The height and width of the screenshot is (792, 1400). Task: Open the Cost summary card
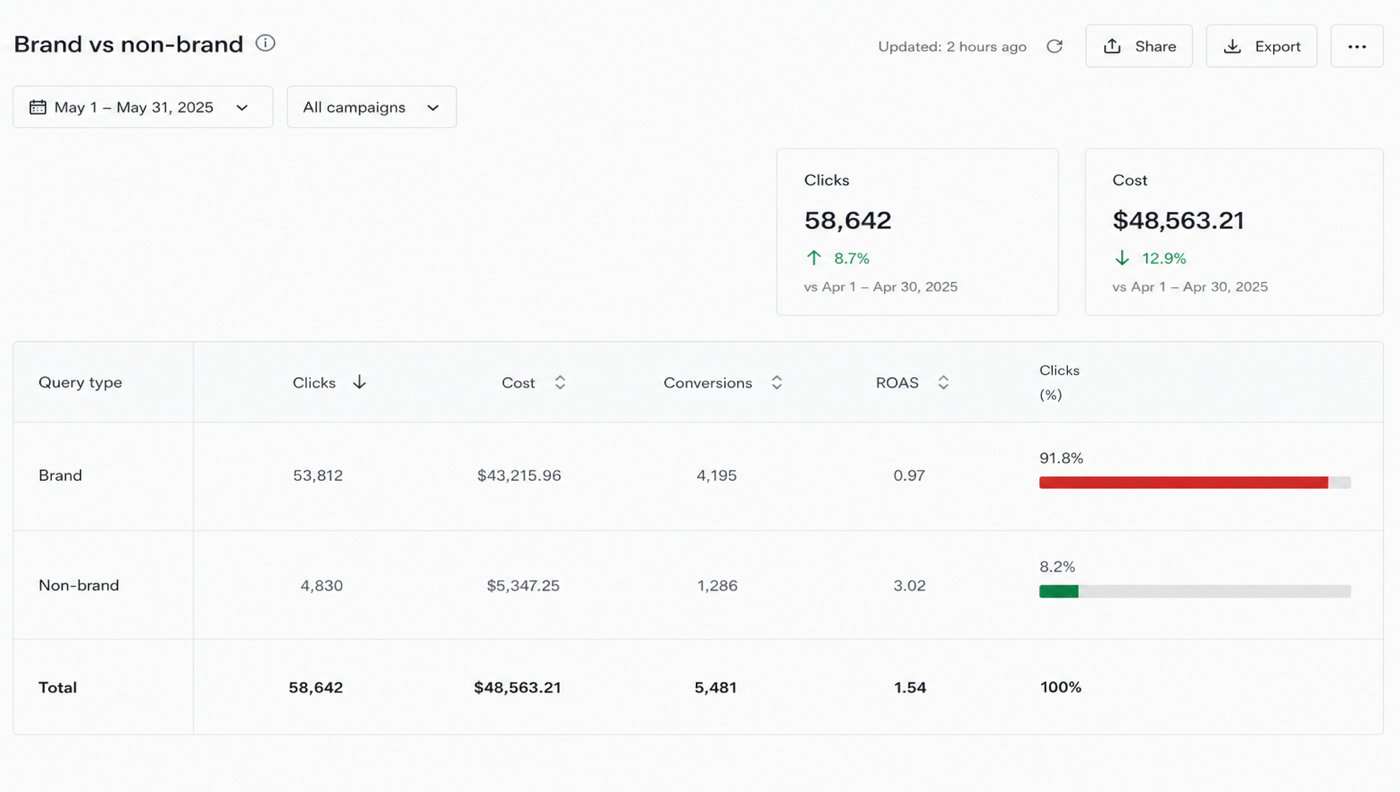tap(1234, 232)
